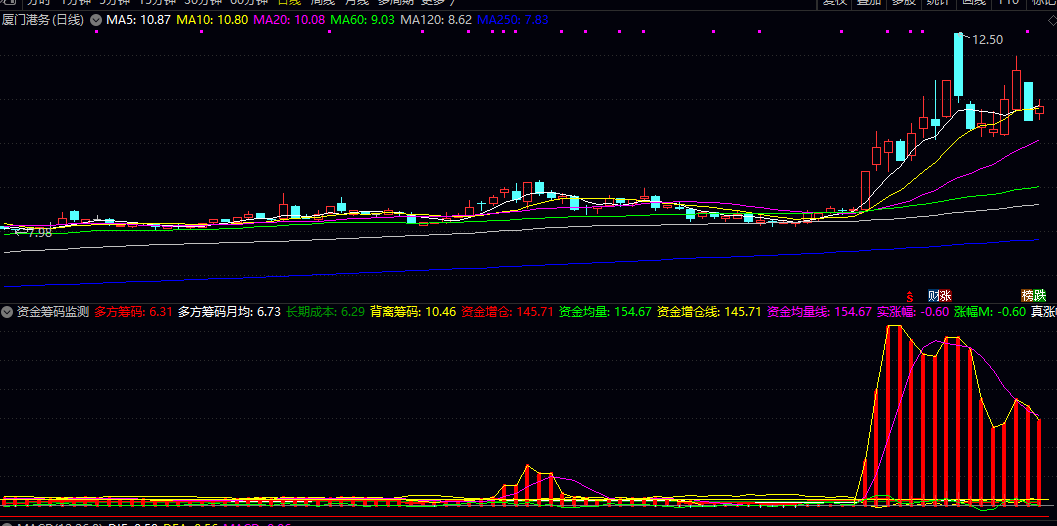Click the 涨 marker icon
Viewport: 1057px width, 526px height.
[x=945, y=295]
